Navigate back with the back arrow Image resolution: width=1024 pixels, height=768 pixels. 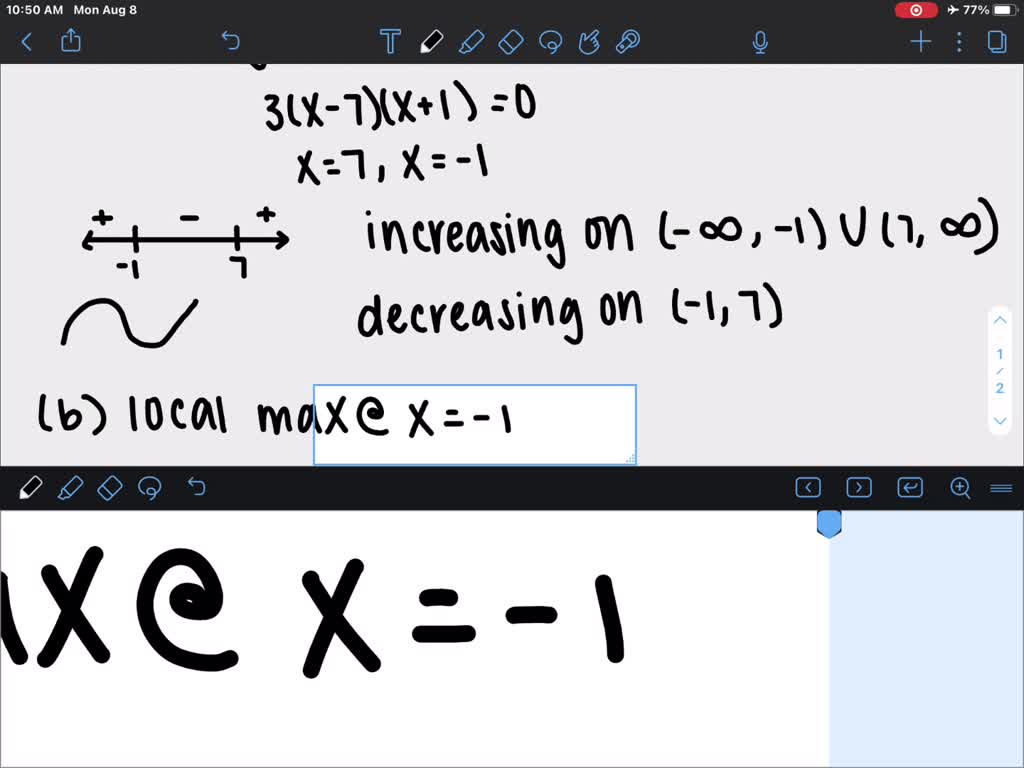click(x=26, y=42)
